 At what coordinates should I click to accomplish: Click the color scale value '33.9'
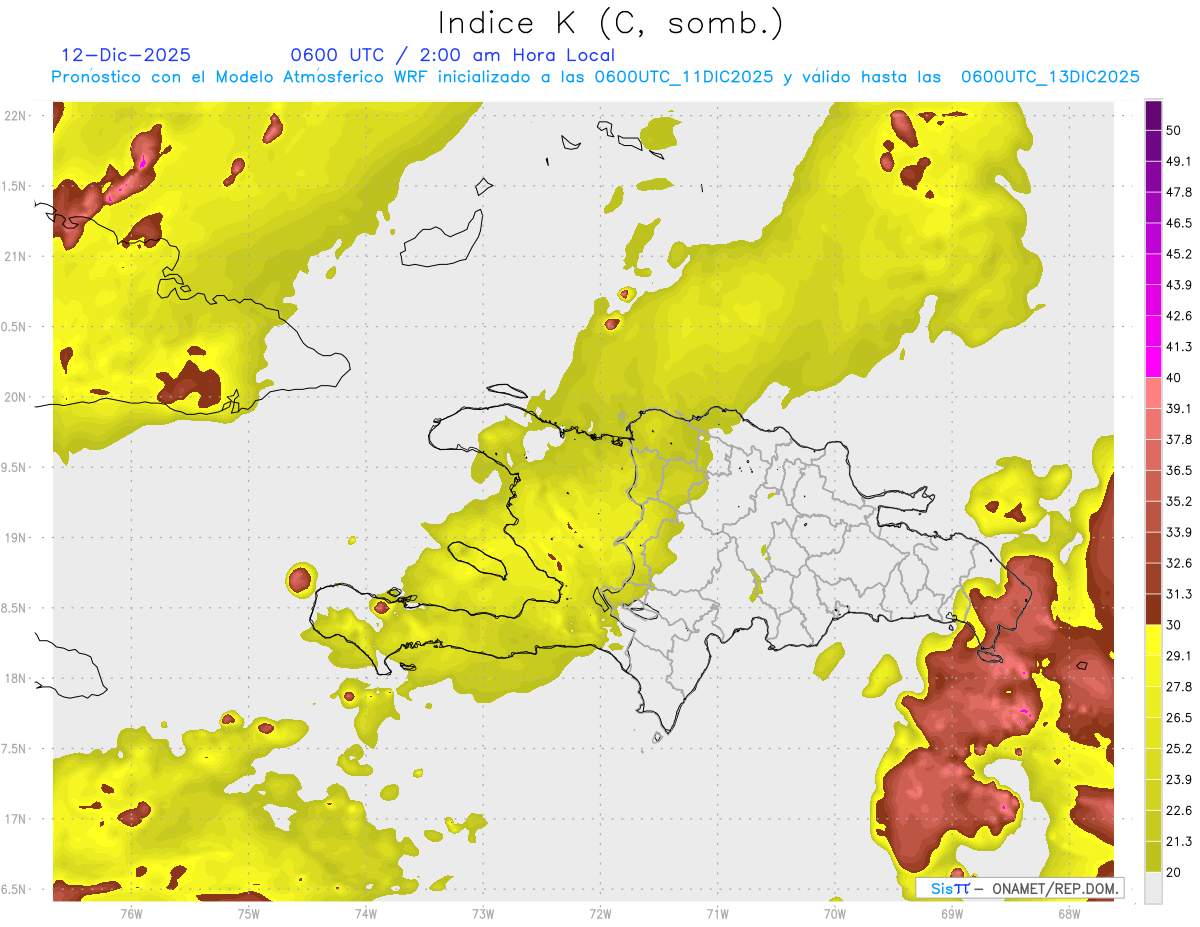[1179, 532]
